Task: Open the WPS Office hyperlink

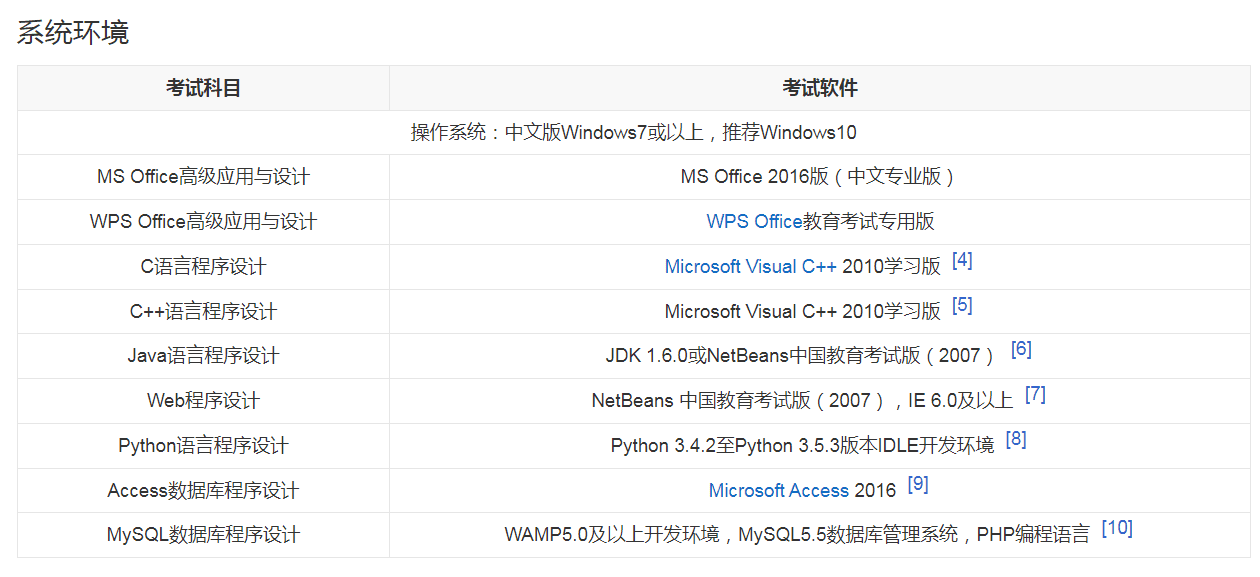Action: [x=754, y=222]
